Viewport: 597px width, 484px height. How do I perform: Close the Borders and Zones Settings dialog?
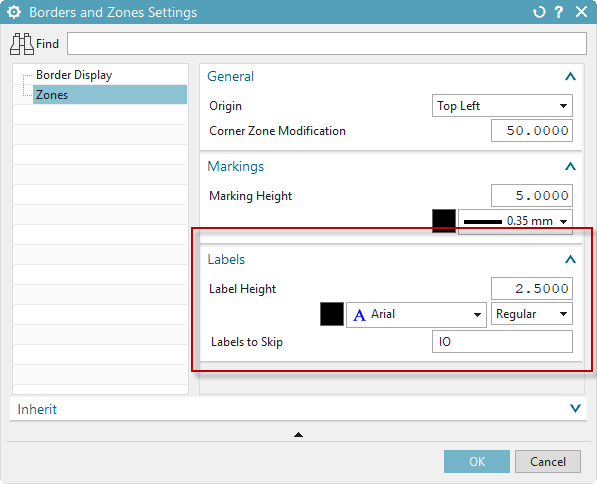[581, 12]
